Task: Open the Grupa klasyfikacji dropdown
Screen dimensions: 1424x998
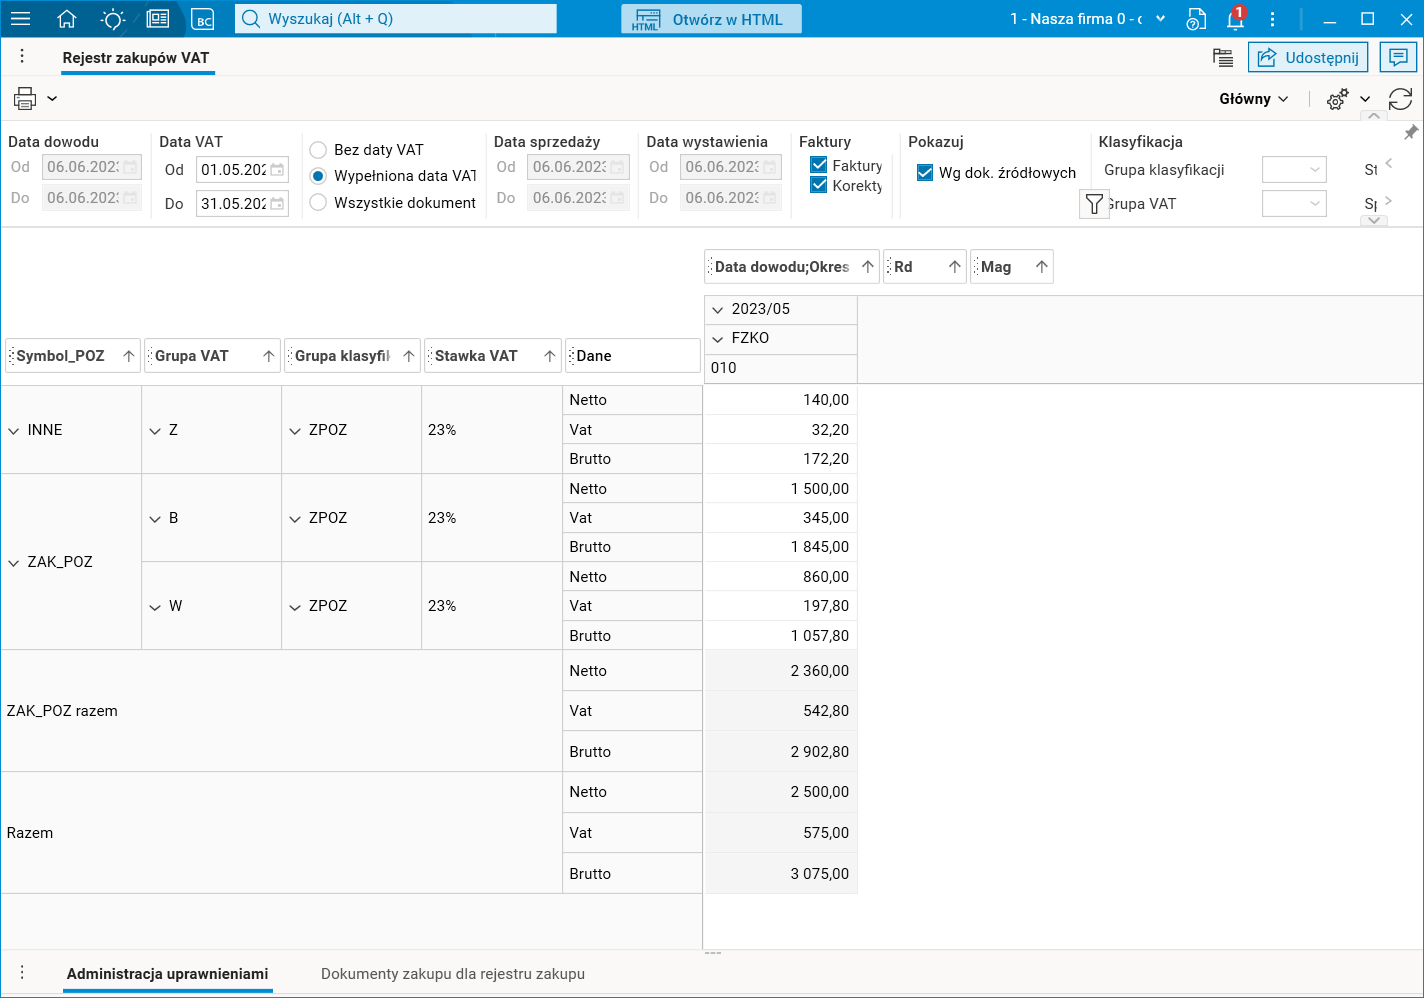Action: pos(1294,170)
